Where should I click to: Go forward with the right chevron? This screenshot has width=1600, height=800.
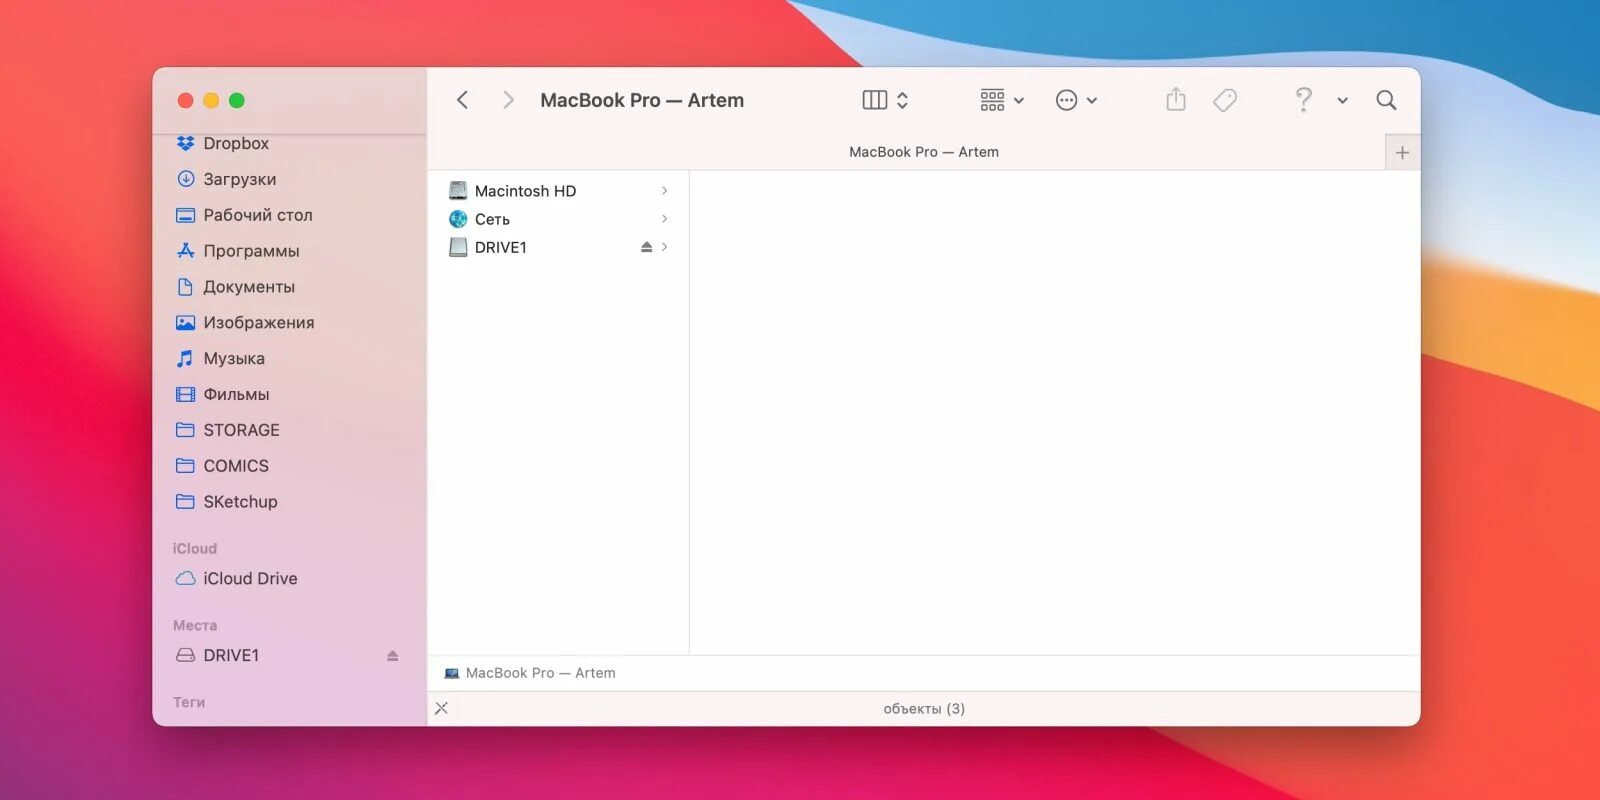coord(508,100)
